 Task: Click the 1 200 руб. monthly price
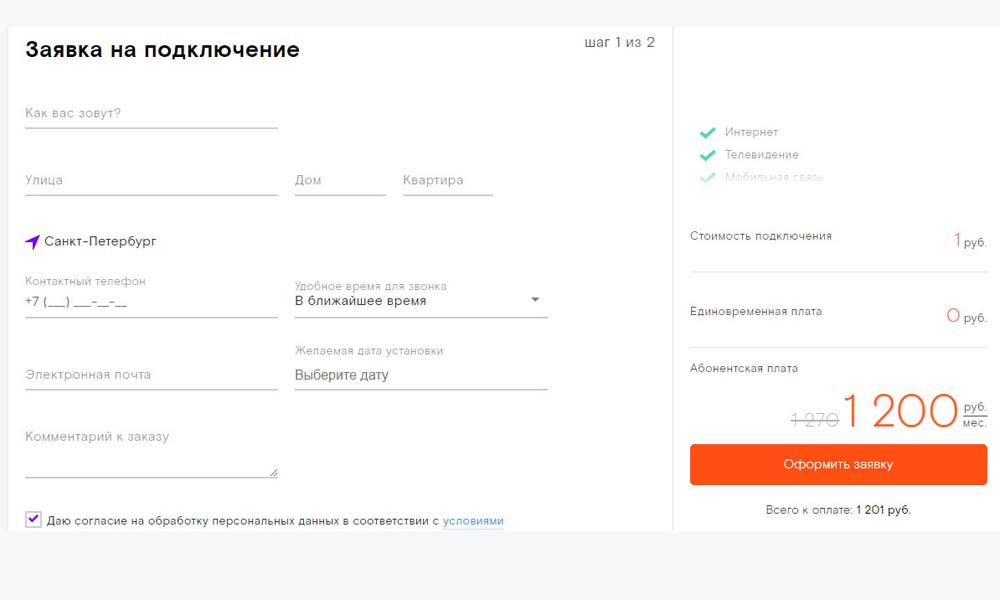(900, 411)
